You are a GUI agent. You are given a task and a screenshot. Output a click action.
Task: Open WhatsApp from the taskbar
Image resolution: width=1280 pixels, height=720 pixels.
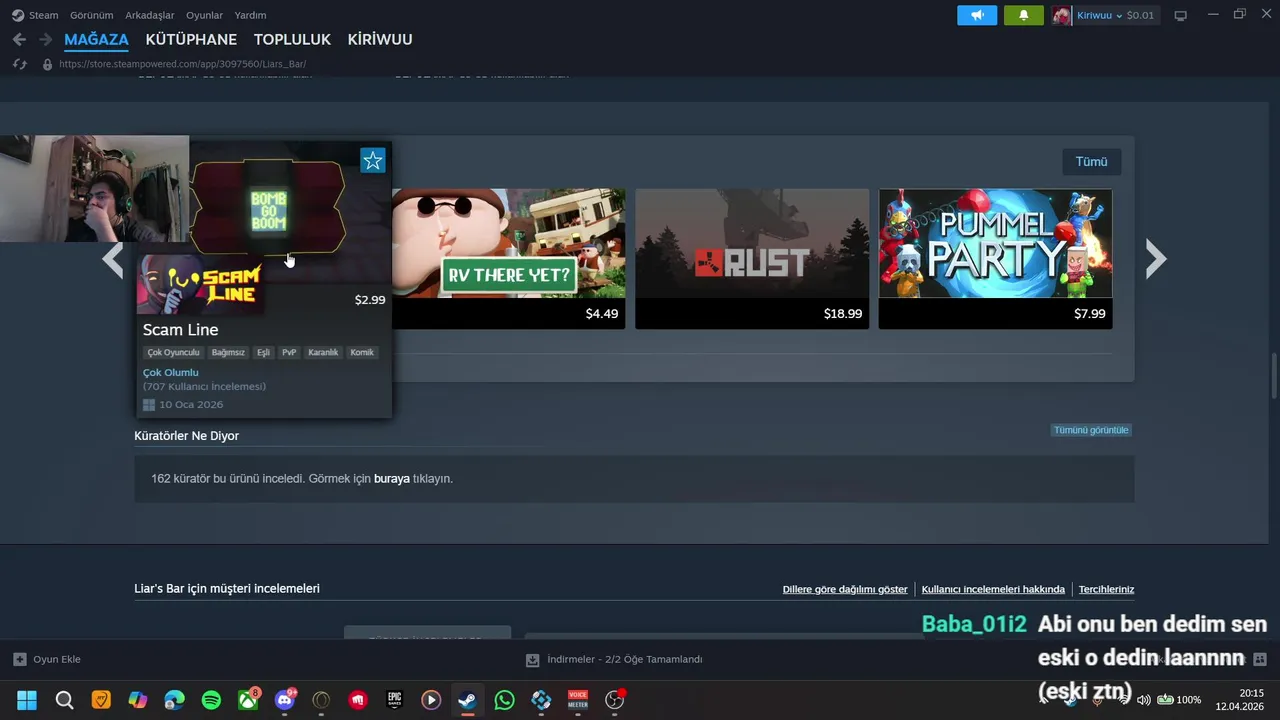tap(504, 700)
